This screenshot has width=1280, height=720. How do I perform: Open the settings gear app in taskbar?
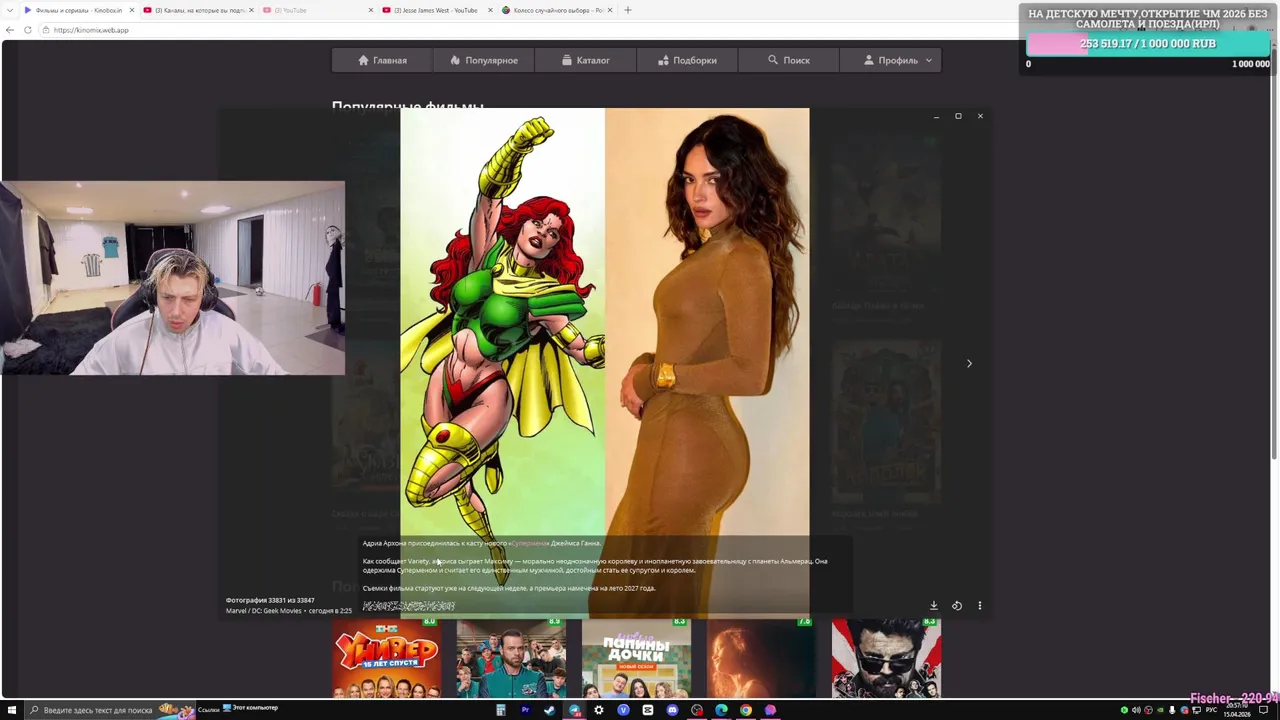pos(598,710)
